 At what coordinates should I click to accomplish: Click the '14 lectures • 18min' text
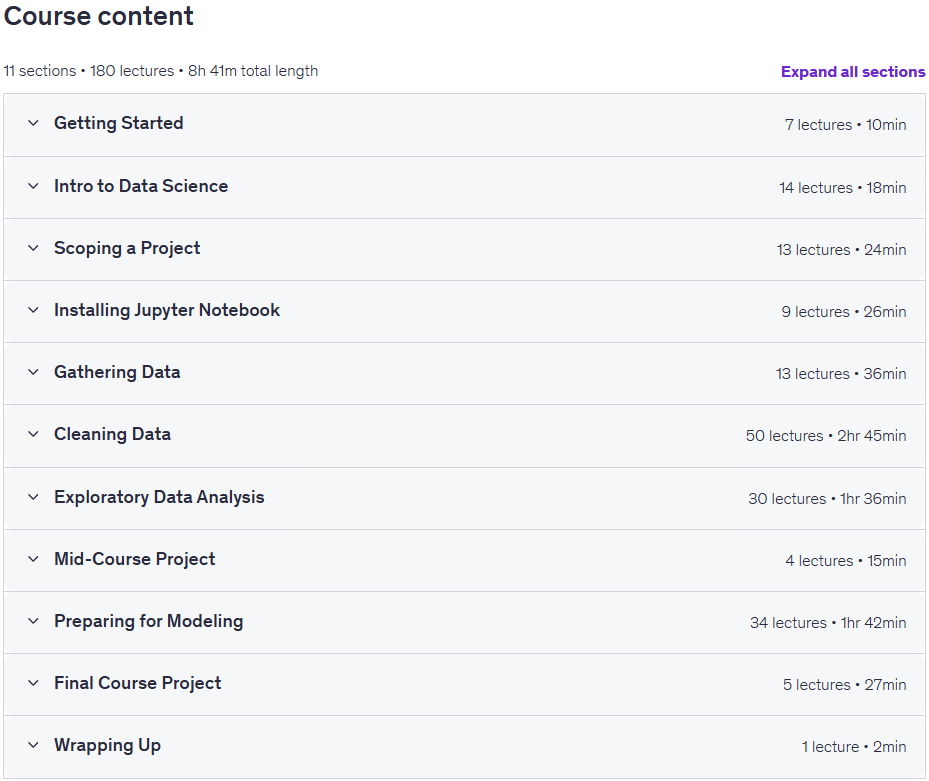click(x=842, y=188)
